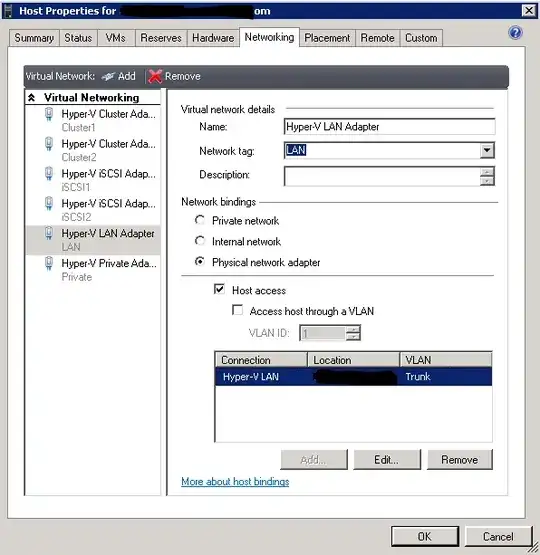Enable Access host through a VLAN
540x555 pixels.
click(x=237, y=310)
